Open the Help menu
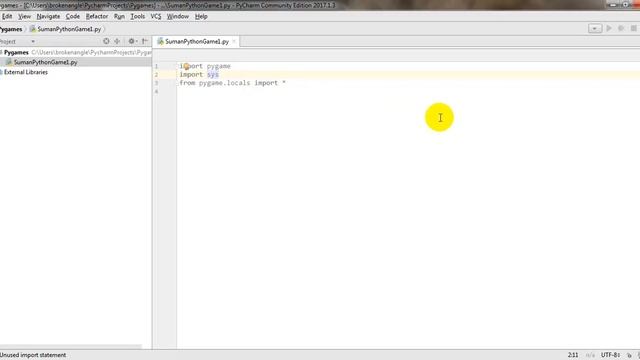640x360 pixels. tap(201, 16)
